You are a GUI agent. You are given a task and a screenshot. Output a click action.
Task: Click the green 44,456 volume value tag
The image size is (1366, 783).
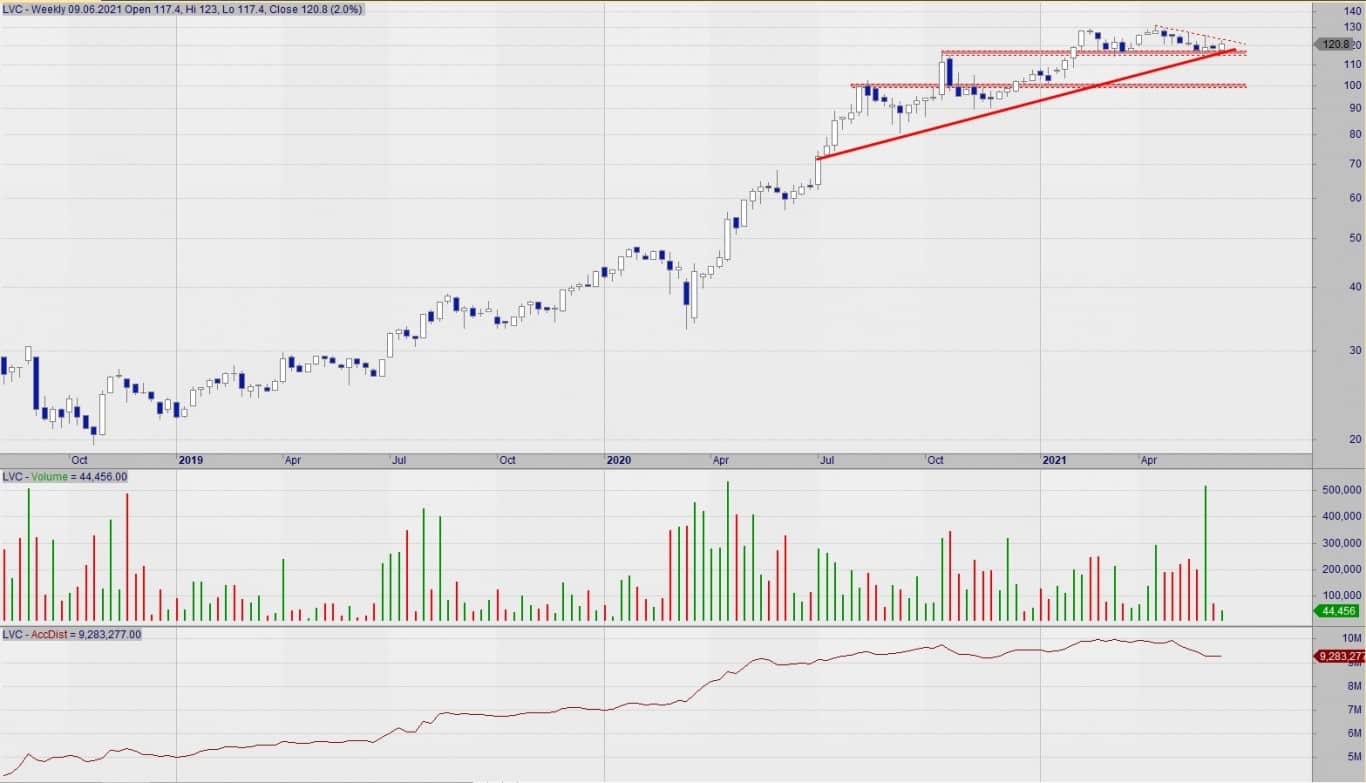click(x=1338, y=610)
